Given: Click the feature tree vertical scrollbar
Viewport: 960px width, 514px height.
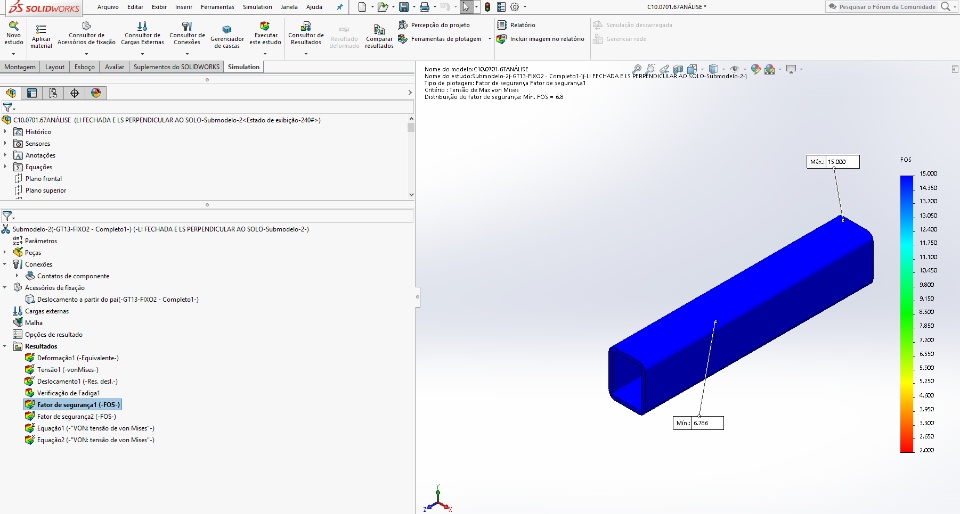Looking at the screenshot, I should click(411, 155).
